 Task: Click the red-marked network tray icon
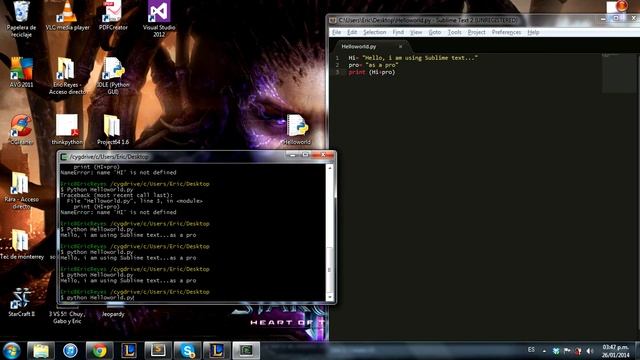(578, 351)
